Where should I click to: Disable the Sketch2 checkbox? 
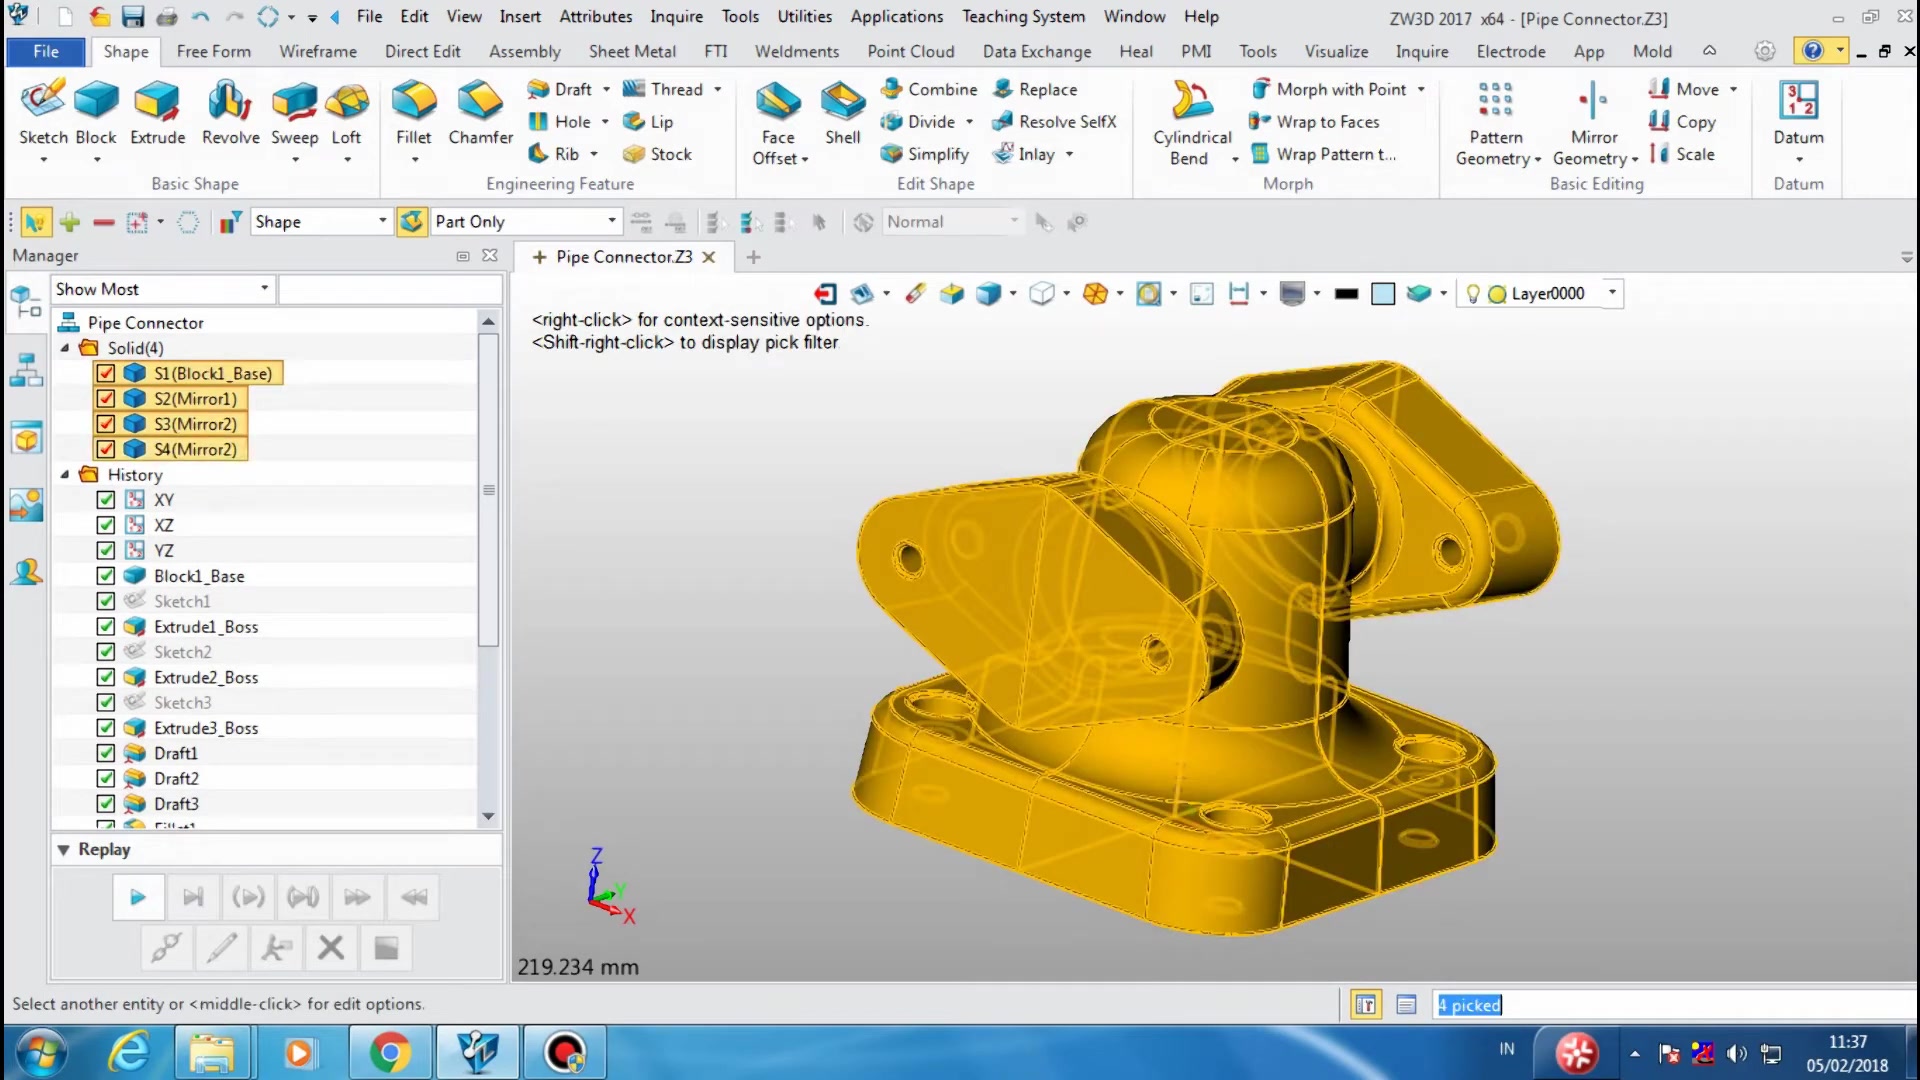(x=106, y=651)
